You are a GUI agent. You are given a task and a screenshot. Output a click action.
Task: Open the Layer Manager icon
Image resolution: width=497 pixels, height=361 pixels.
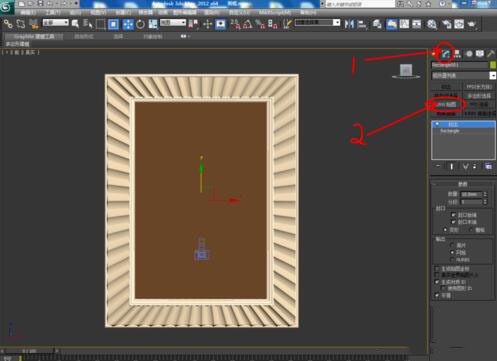(x=377, y=24)
